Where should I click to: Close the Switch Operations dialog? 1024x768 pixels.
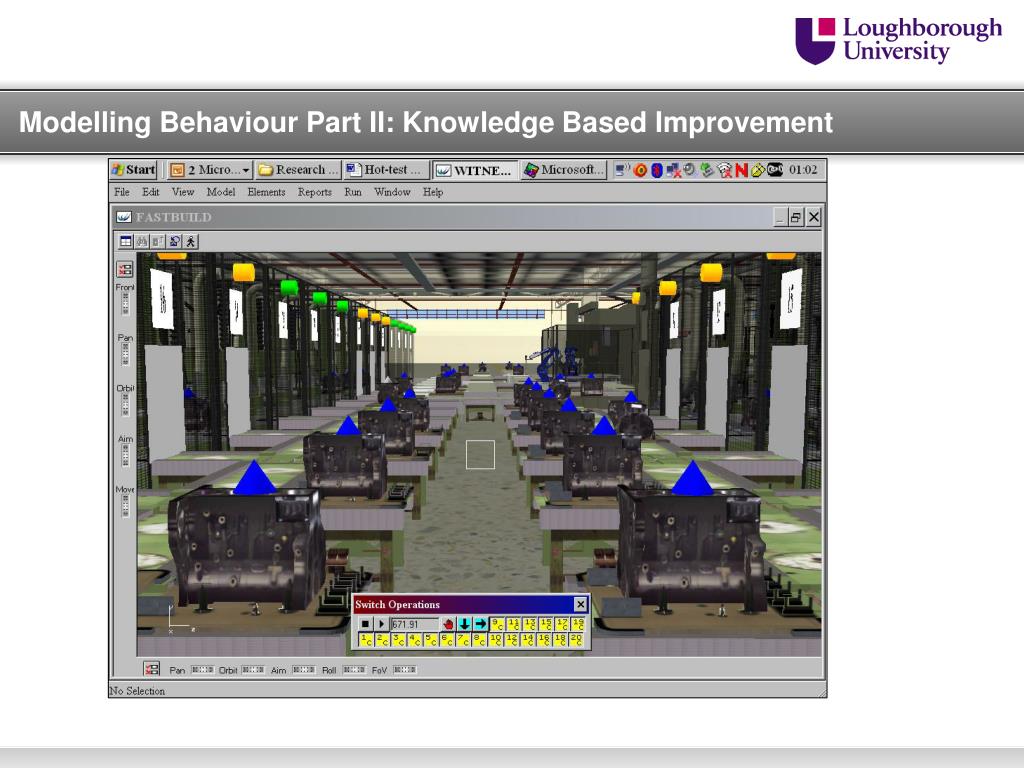[x=581, y=604]
